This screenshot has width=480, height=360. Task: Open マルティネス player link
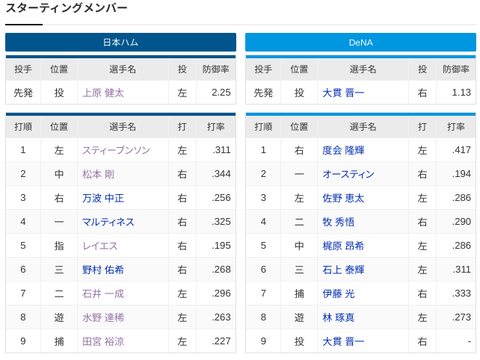[x=108, y=222]
